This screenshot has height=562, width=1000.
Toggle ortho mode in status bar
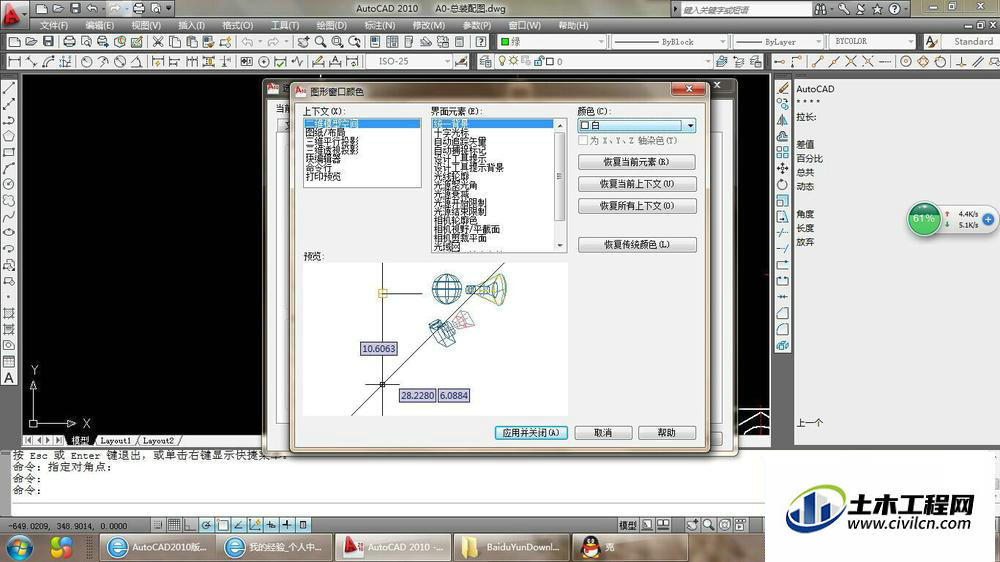pyautogui.click(x=190, y=525)
